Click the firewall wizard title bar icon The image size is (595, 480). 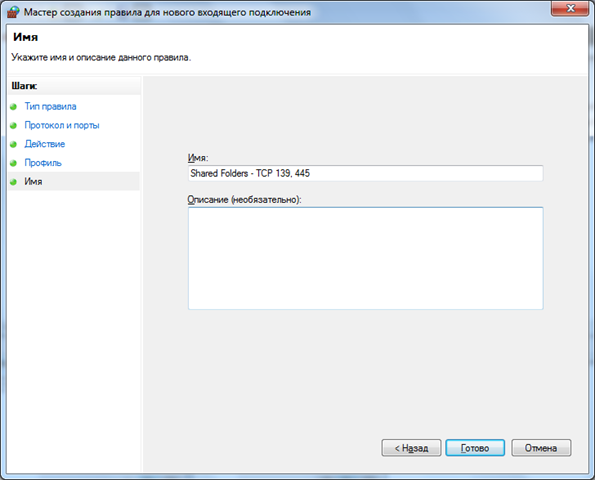click(13, 12)
